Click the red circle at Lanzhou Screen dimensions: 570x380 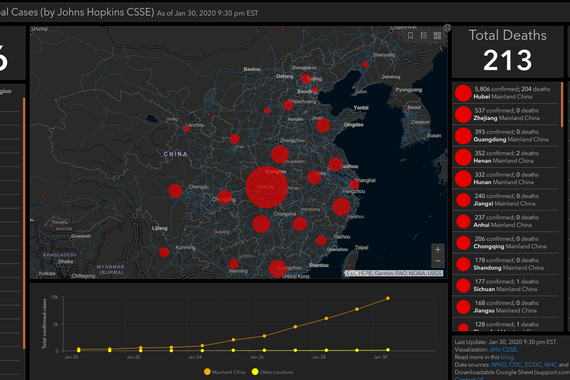(186, 129)
